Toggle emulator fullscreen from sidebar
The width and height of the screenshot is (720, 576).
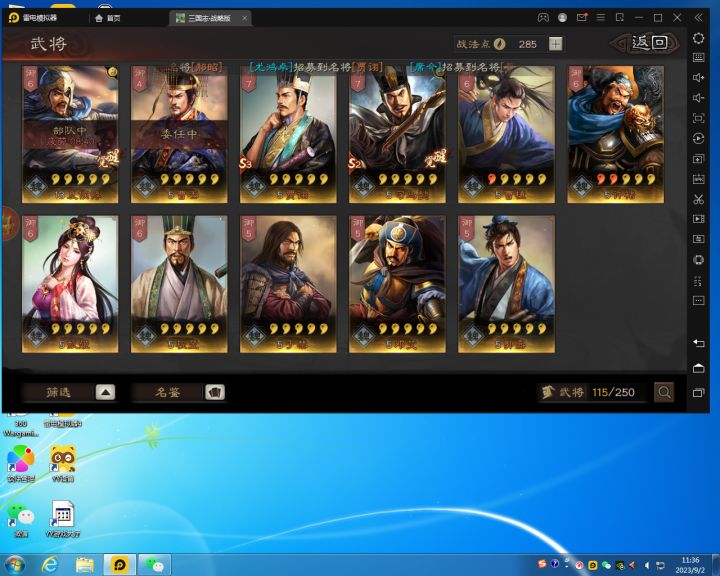698,118
